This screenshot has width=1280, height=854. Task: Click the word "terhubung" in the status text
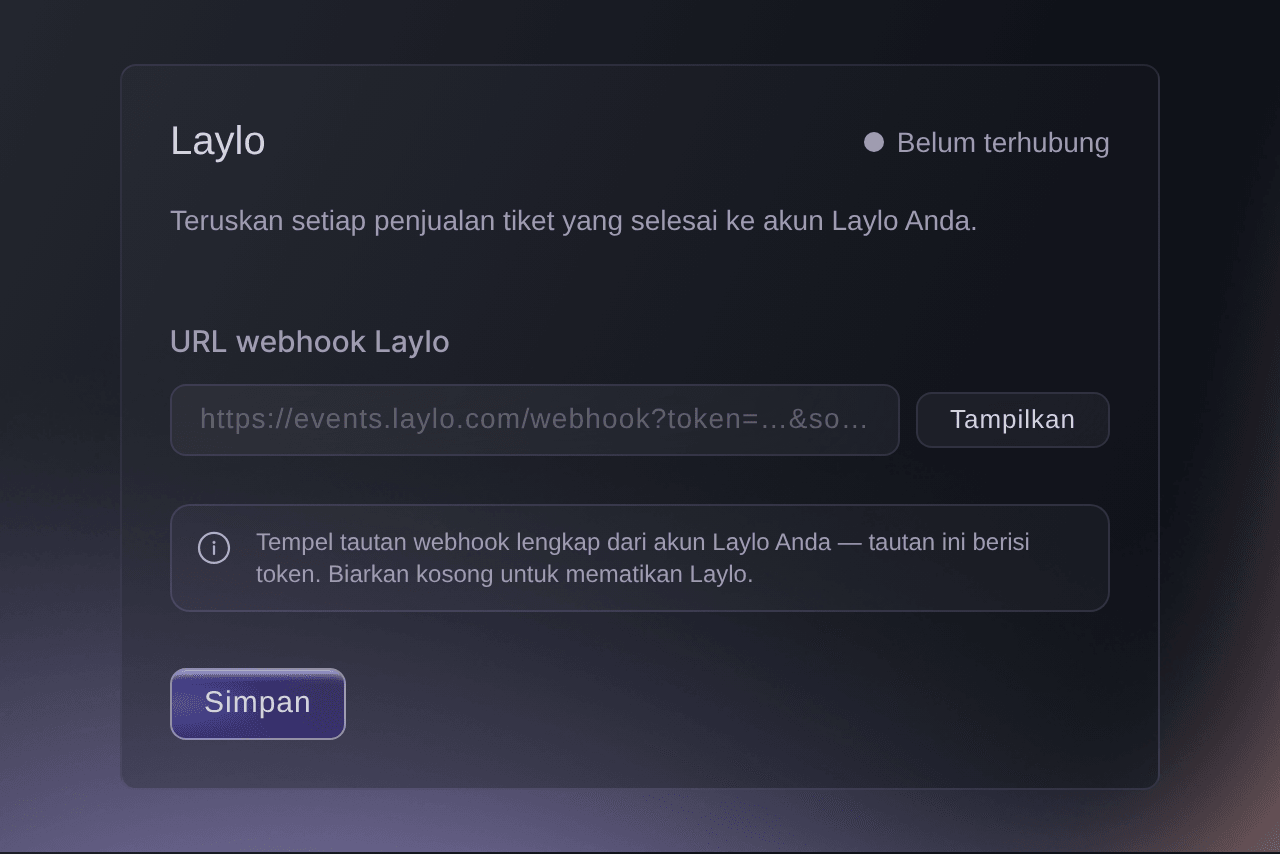pyautogui.click(x=1046, y=143)
